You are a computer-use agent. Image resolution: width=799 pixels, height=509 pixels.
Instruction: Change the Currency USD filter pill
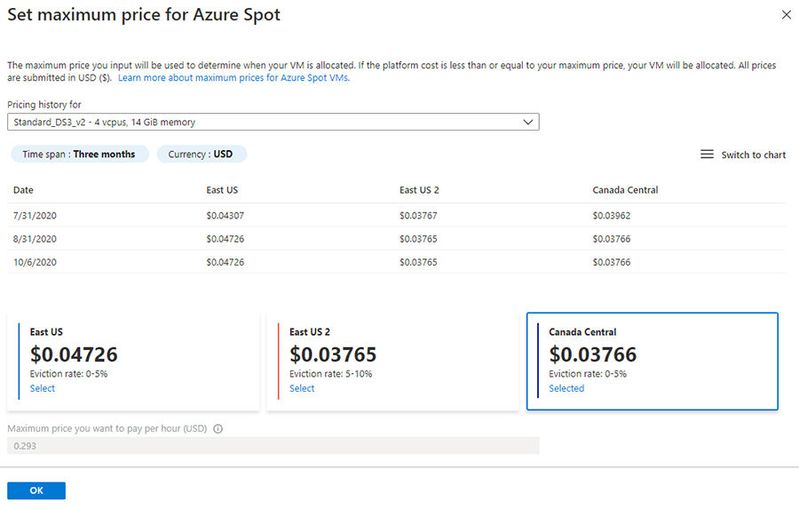coord(201,154)
